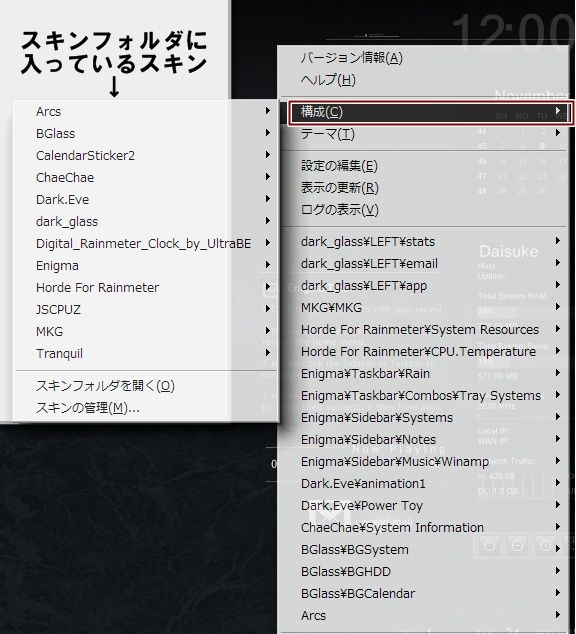Open Enigma¥Sidebar¥Systems skin entry
Image resolution: width=576 pixels, height=634 pixels.
pyautogui.click(x=424, y=418)
